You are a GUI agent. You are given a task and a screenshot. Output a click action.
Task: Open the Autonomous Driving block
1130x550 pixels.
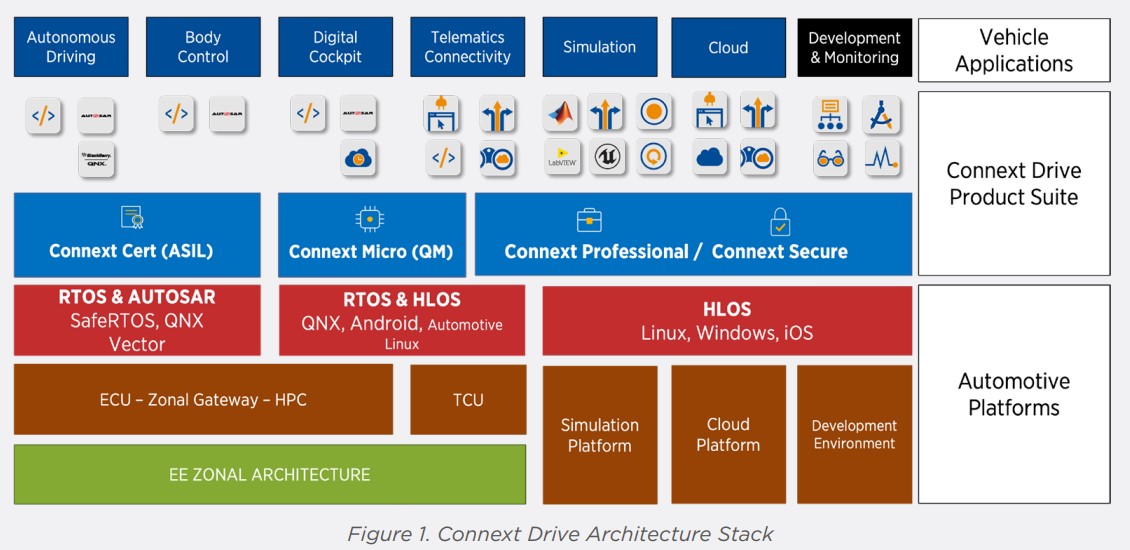click(x=71, y=47)
